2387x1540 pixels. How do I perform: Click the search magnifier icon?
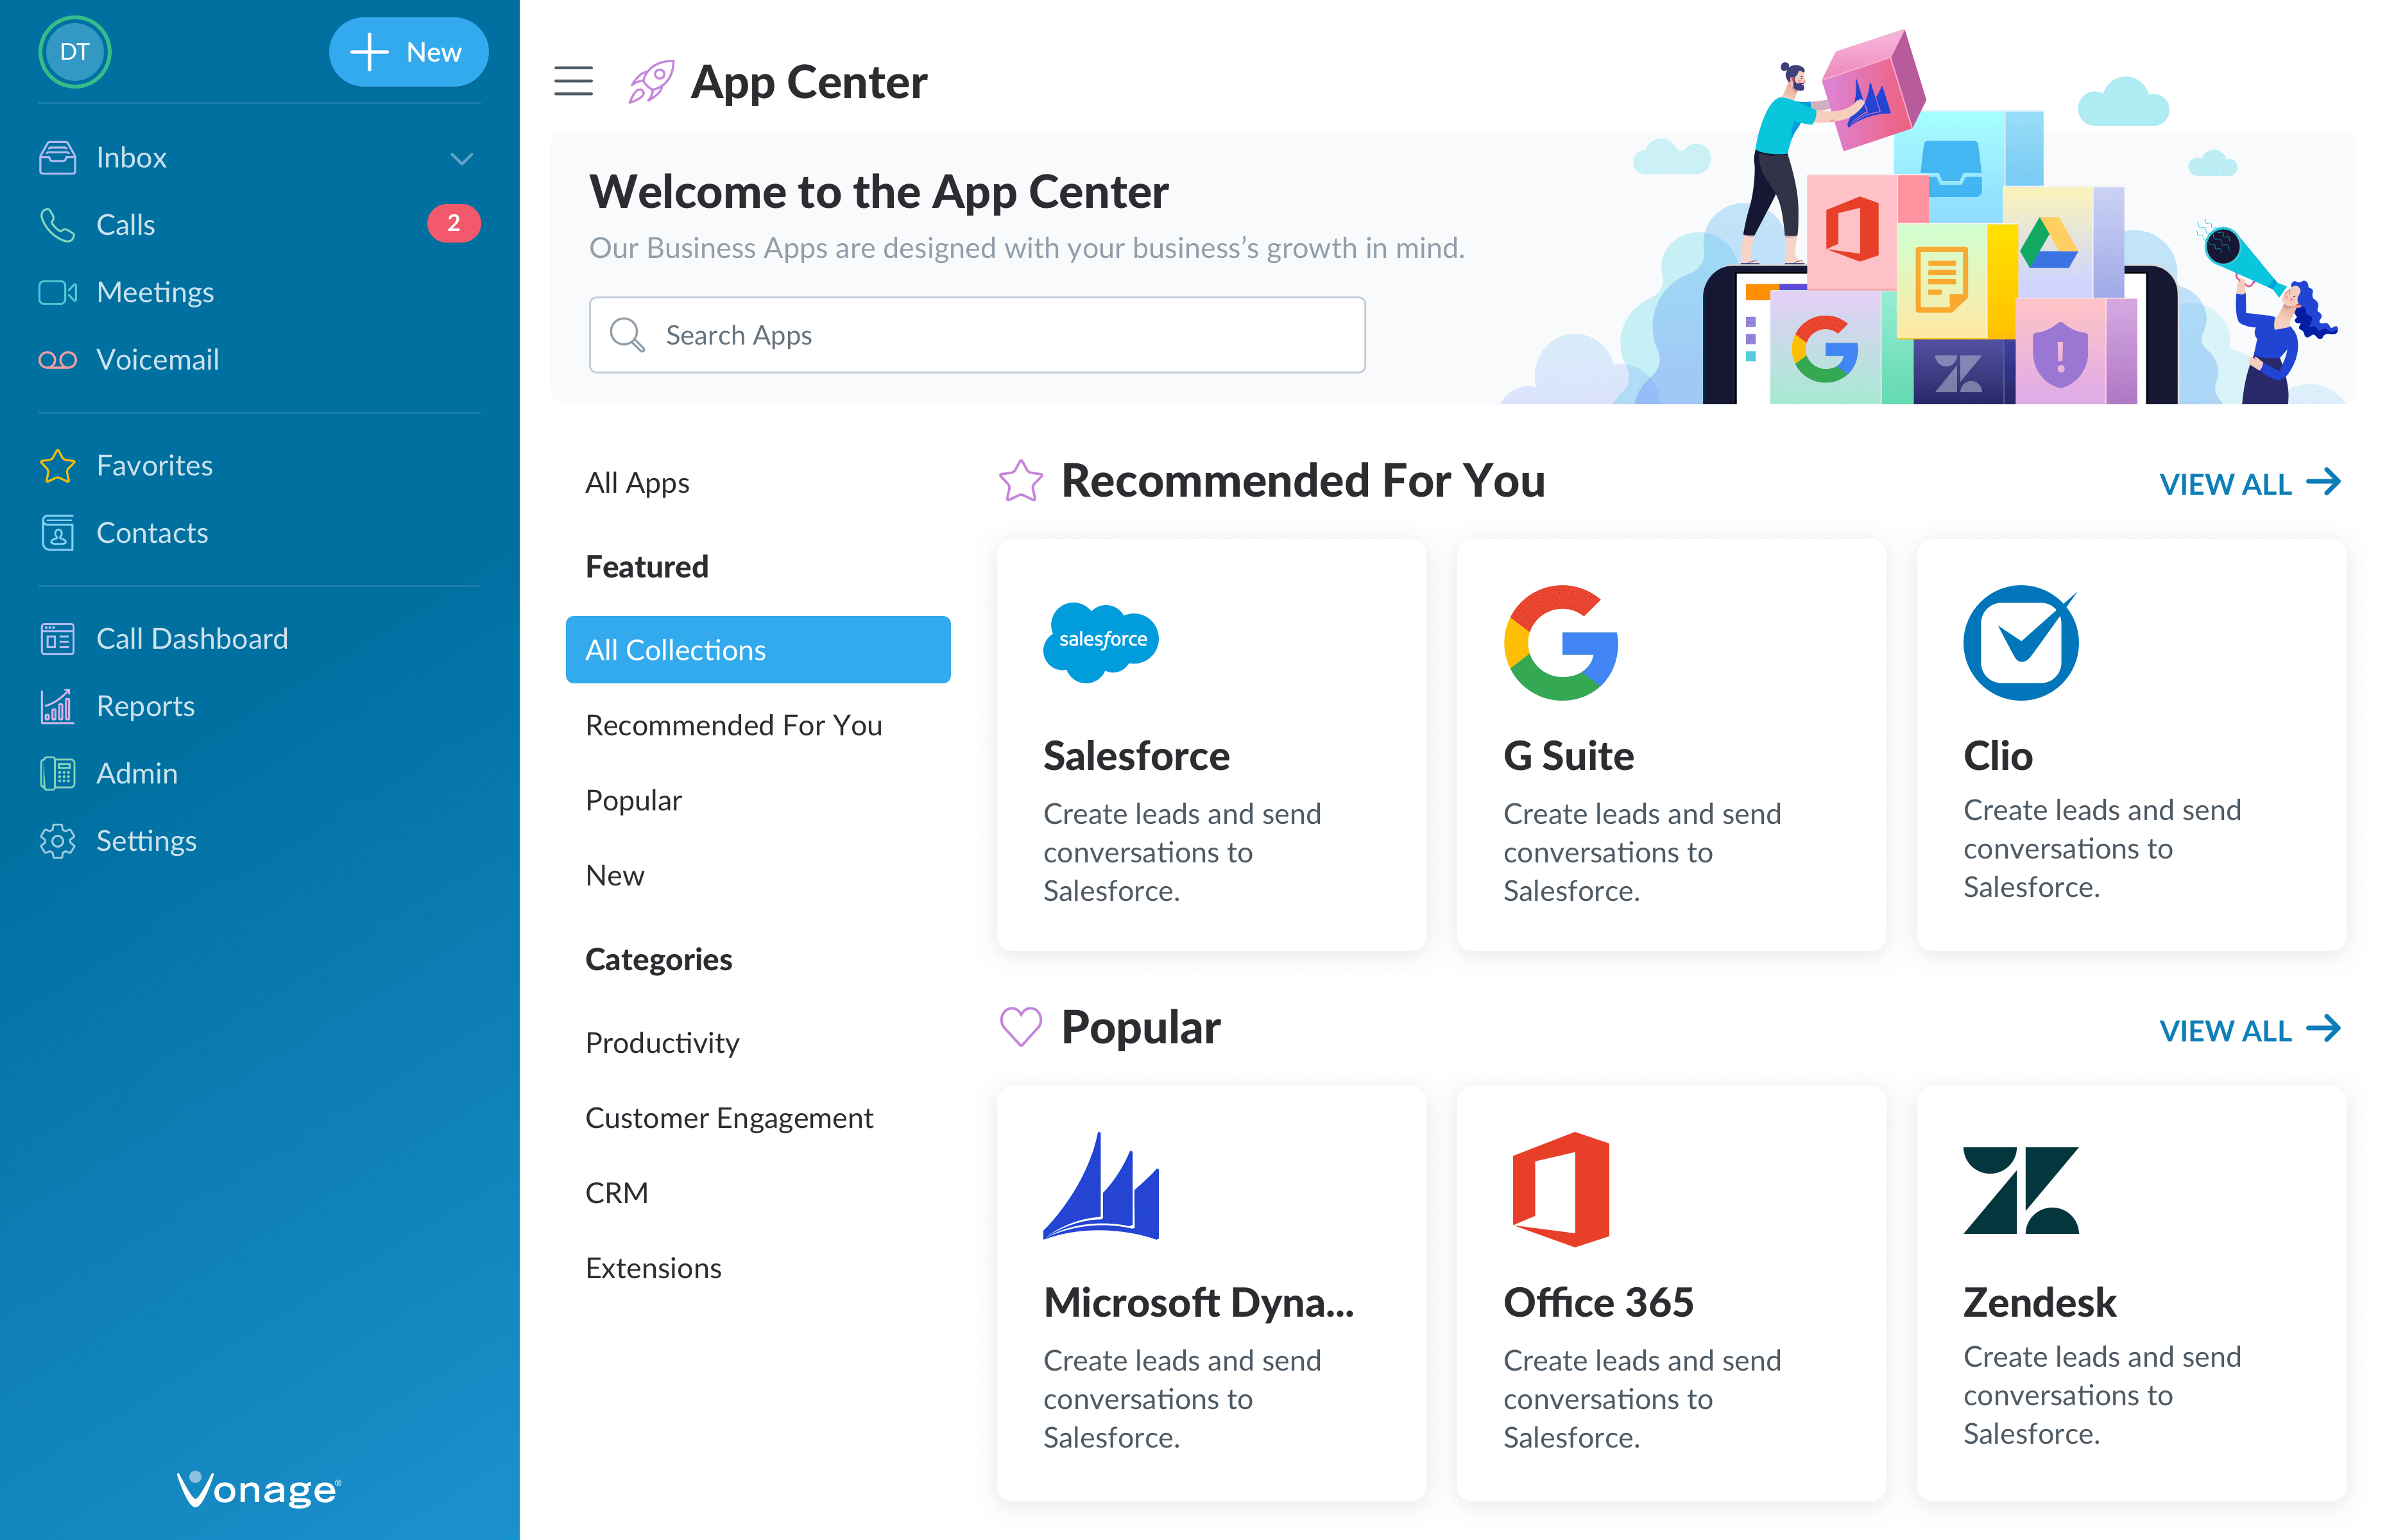627,335
